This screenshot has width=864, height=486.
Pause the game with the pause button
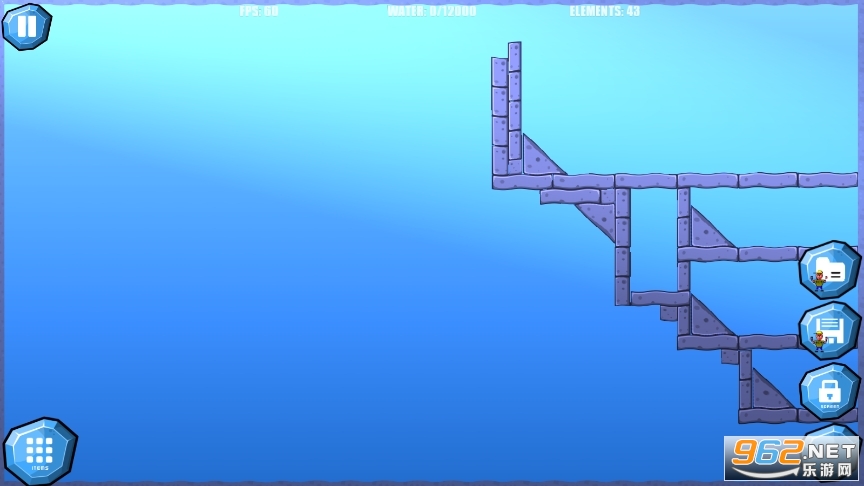26,26
